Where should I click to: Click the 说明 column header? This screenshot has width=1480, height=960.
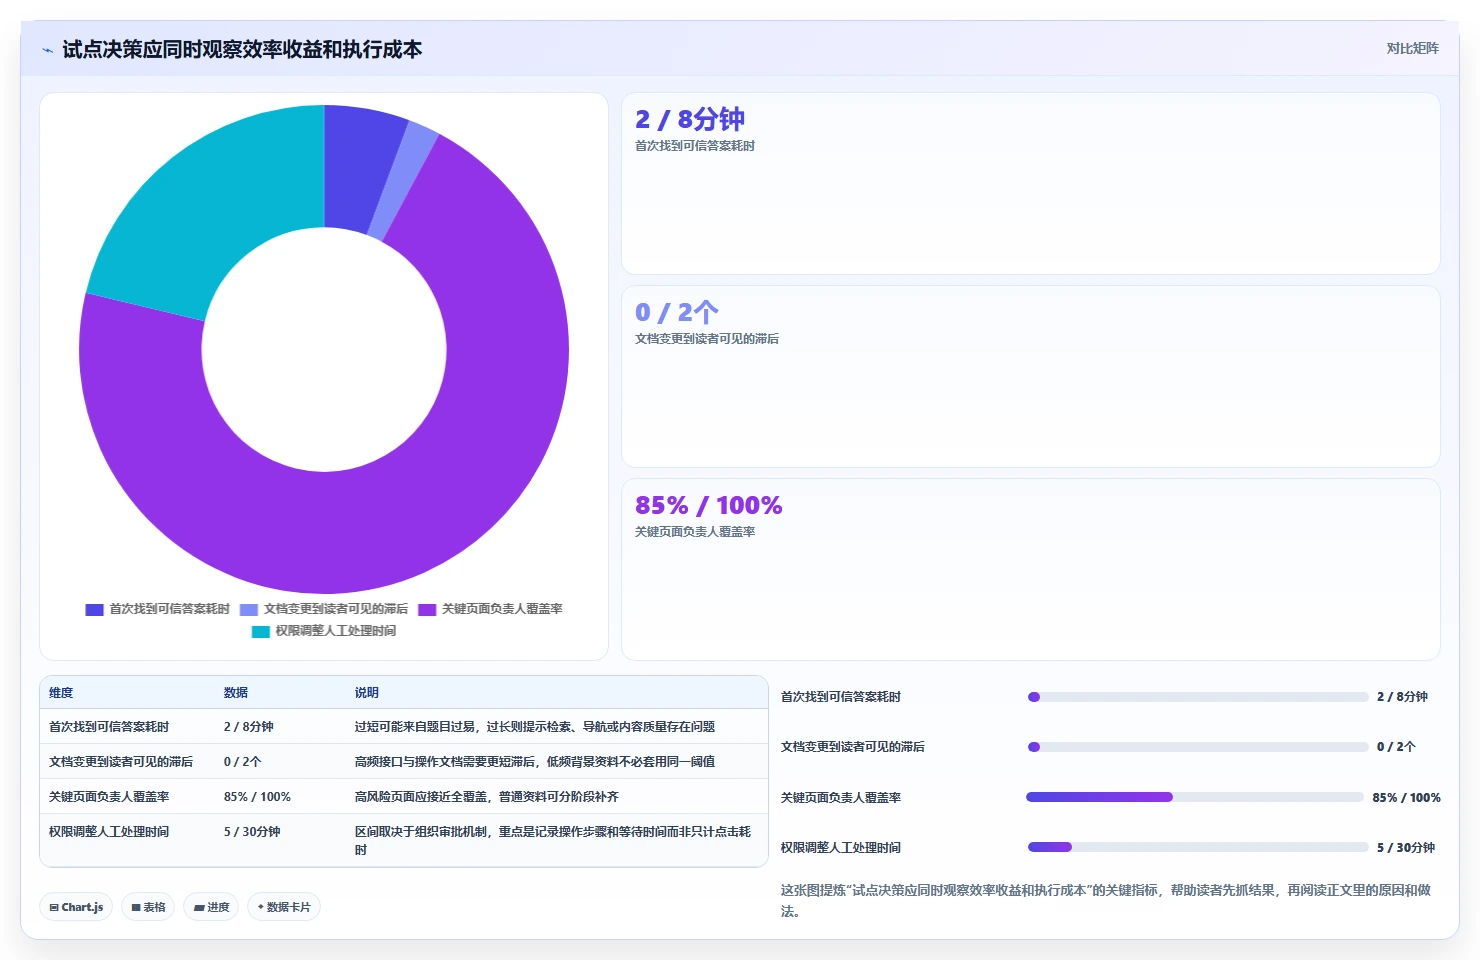pyautogui.click(x=367, y=692)
